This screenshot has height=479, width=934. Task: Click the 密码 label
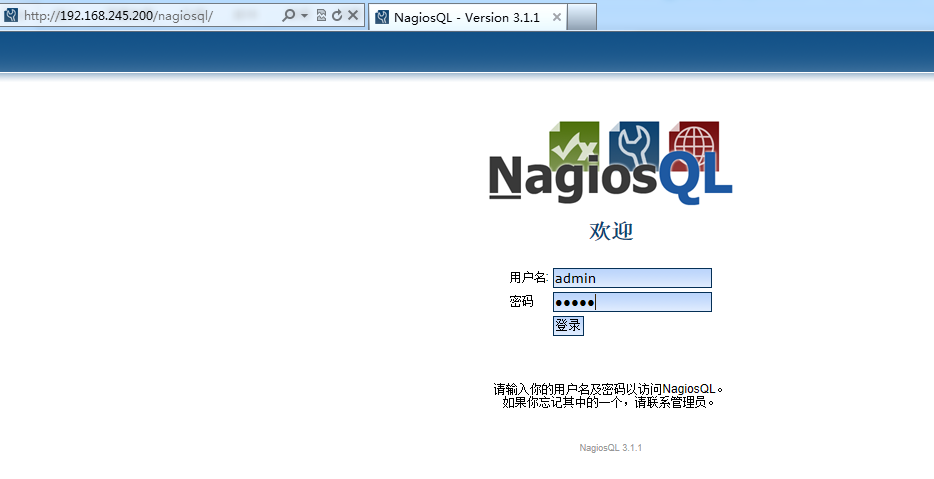click(521, 301)
